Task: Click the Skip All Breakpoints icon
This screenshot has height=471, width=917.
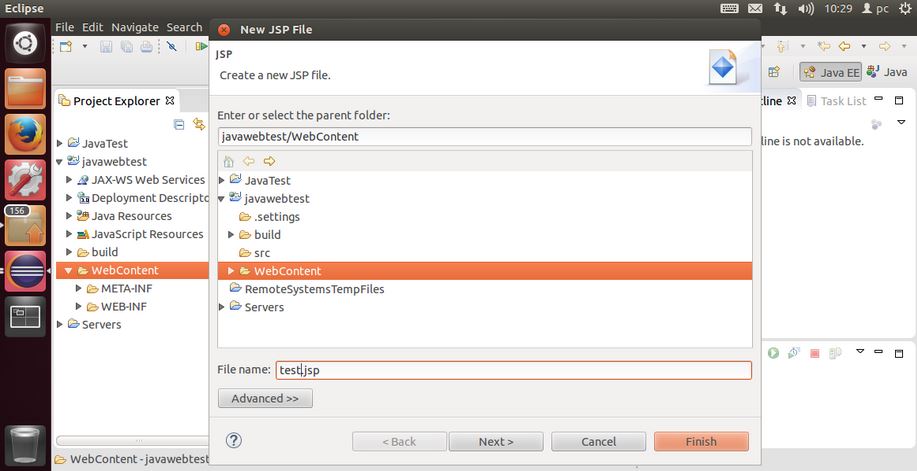Action: (172, 46)
